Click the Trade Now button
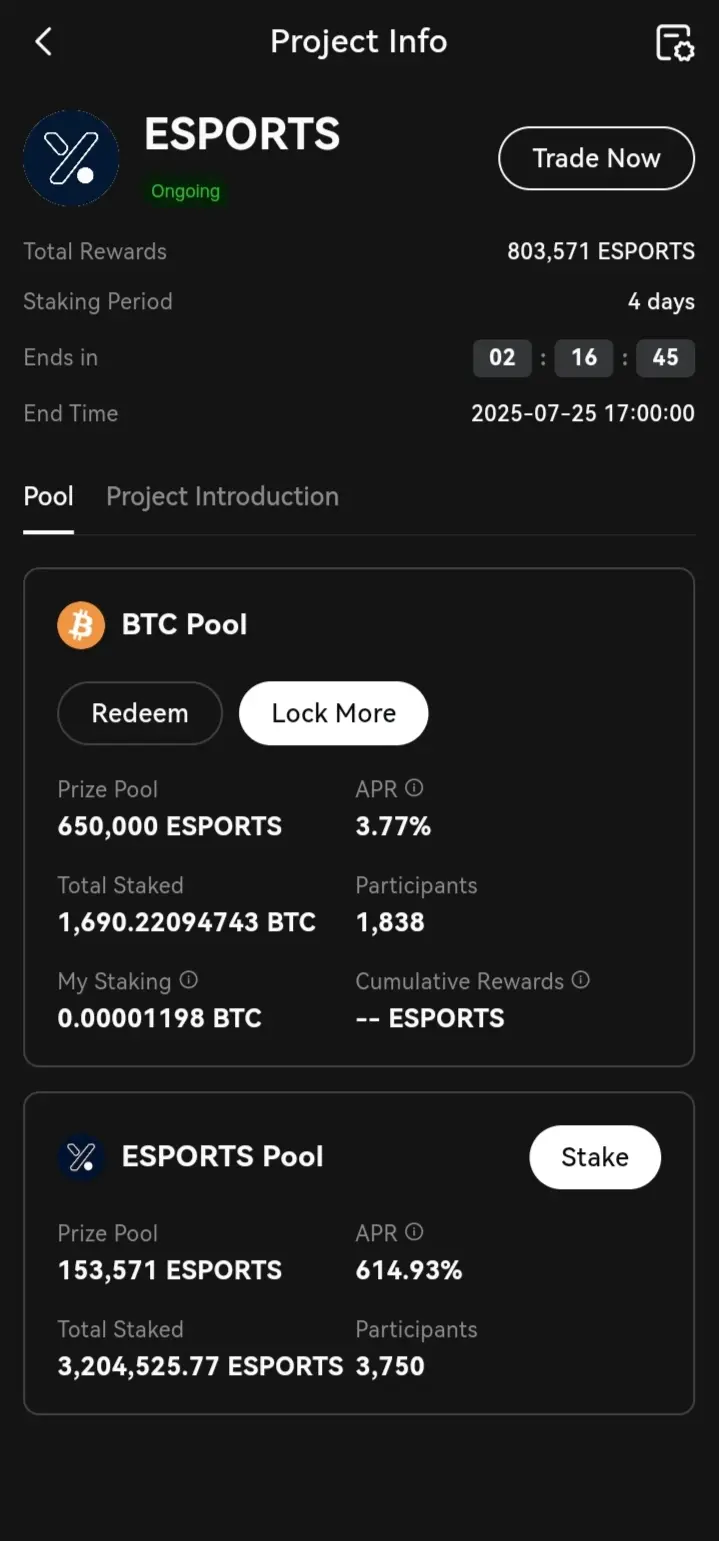 pyautogui.click(x=596, y=158)
